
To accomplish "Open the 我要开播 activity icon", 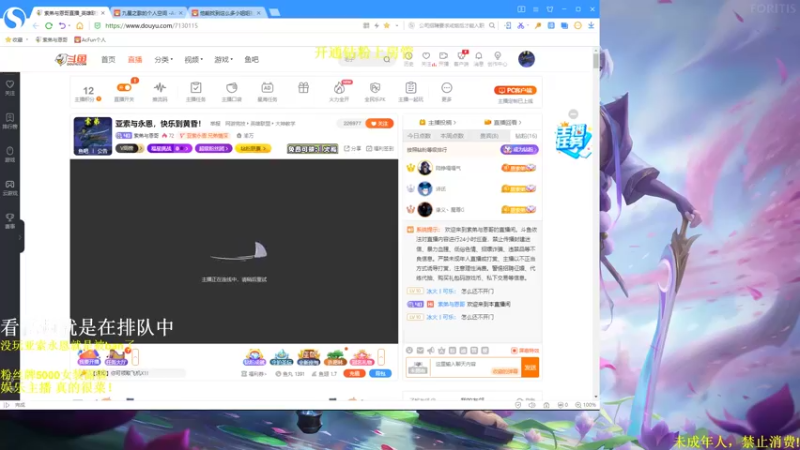I will point(89,357).
